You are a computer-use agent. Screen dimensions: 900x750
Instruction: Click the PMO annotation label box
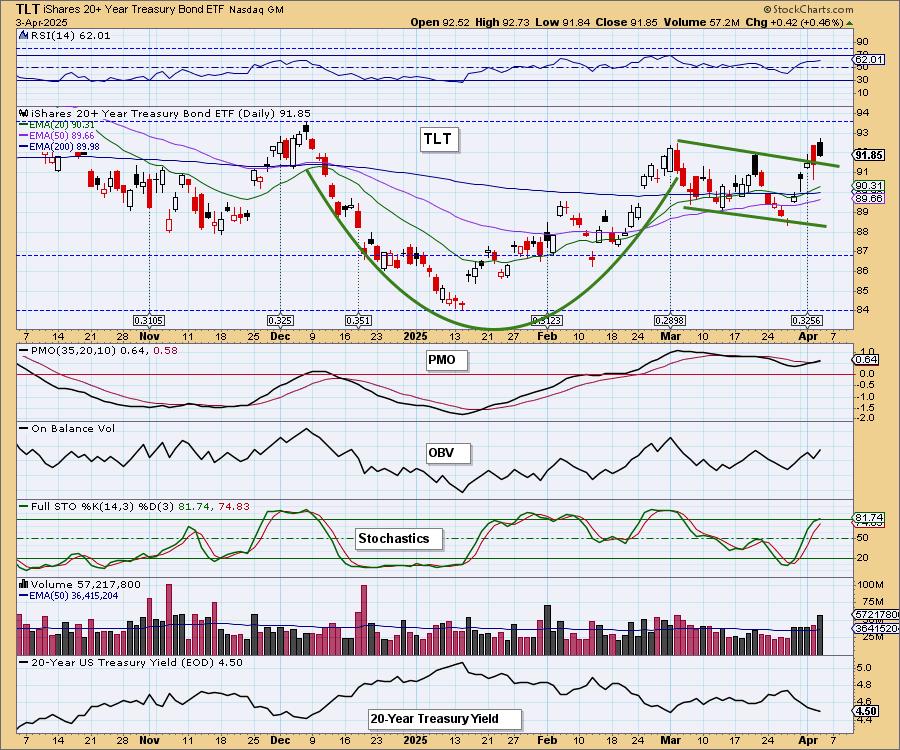447,360
